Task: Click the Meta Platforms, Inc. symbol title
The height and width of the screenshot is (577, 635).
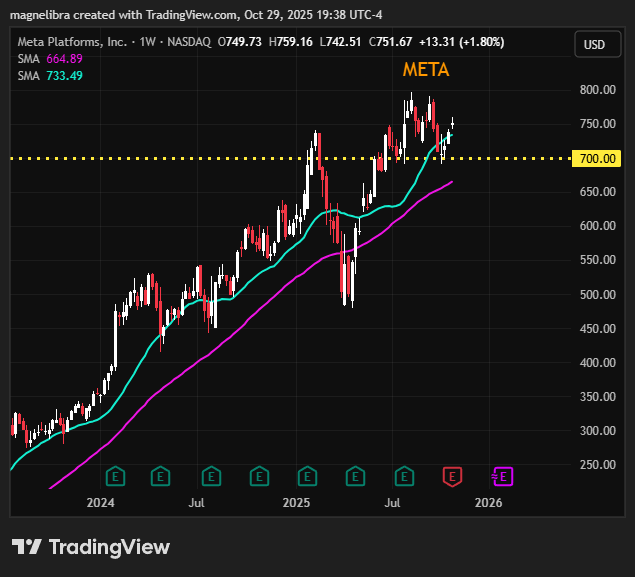Action: (72, 42)
